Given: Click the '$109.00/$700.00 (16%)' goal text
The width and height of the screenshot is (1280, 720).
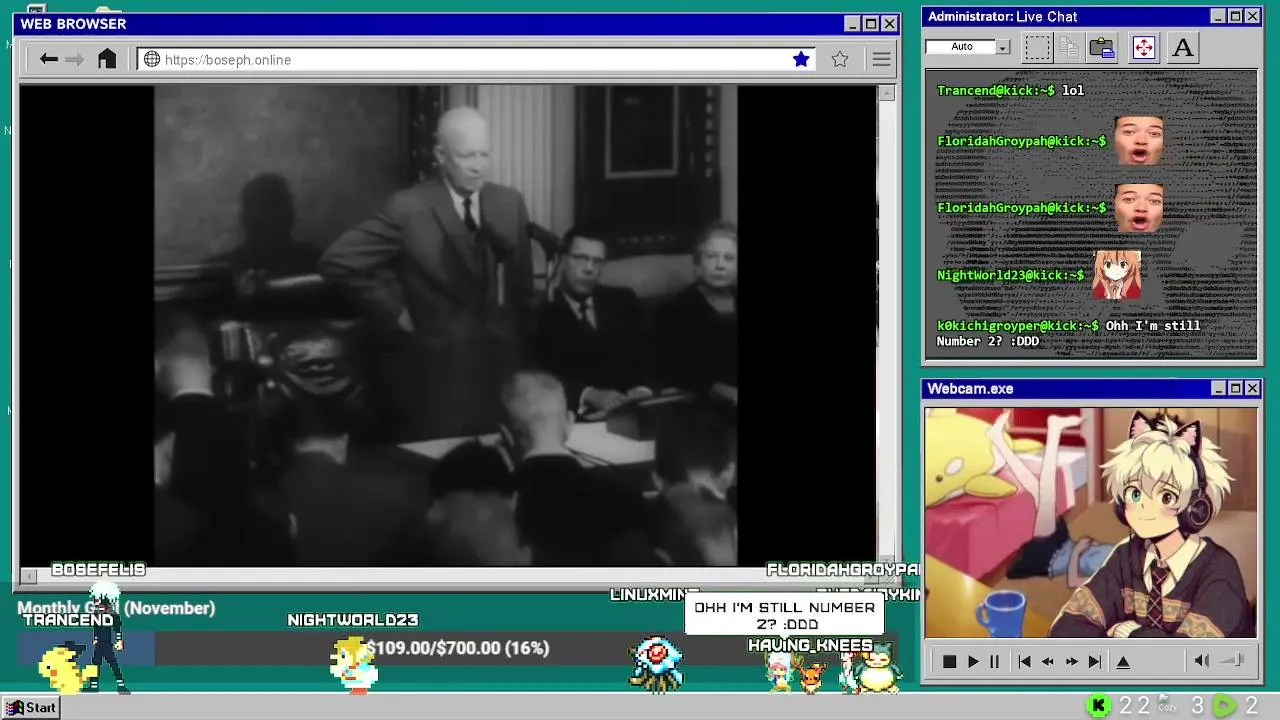Looking at the screenshot, I should coord(457,648).
